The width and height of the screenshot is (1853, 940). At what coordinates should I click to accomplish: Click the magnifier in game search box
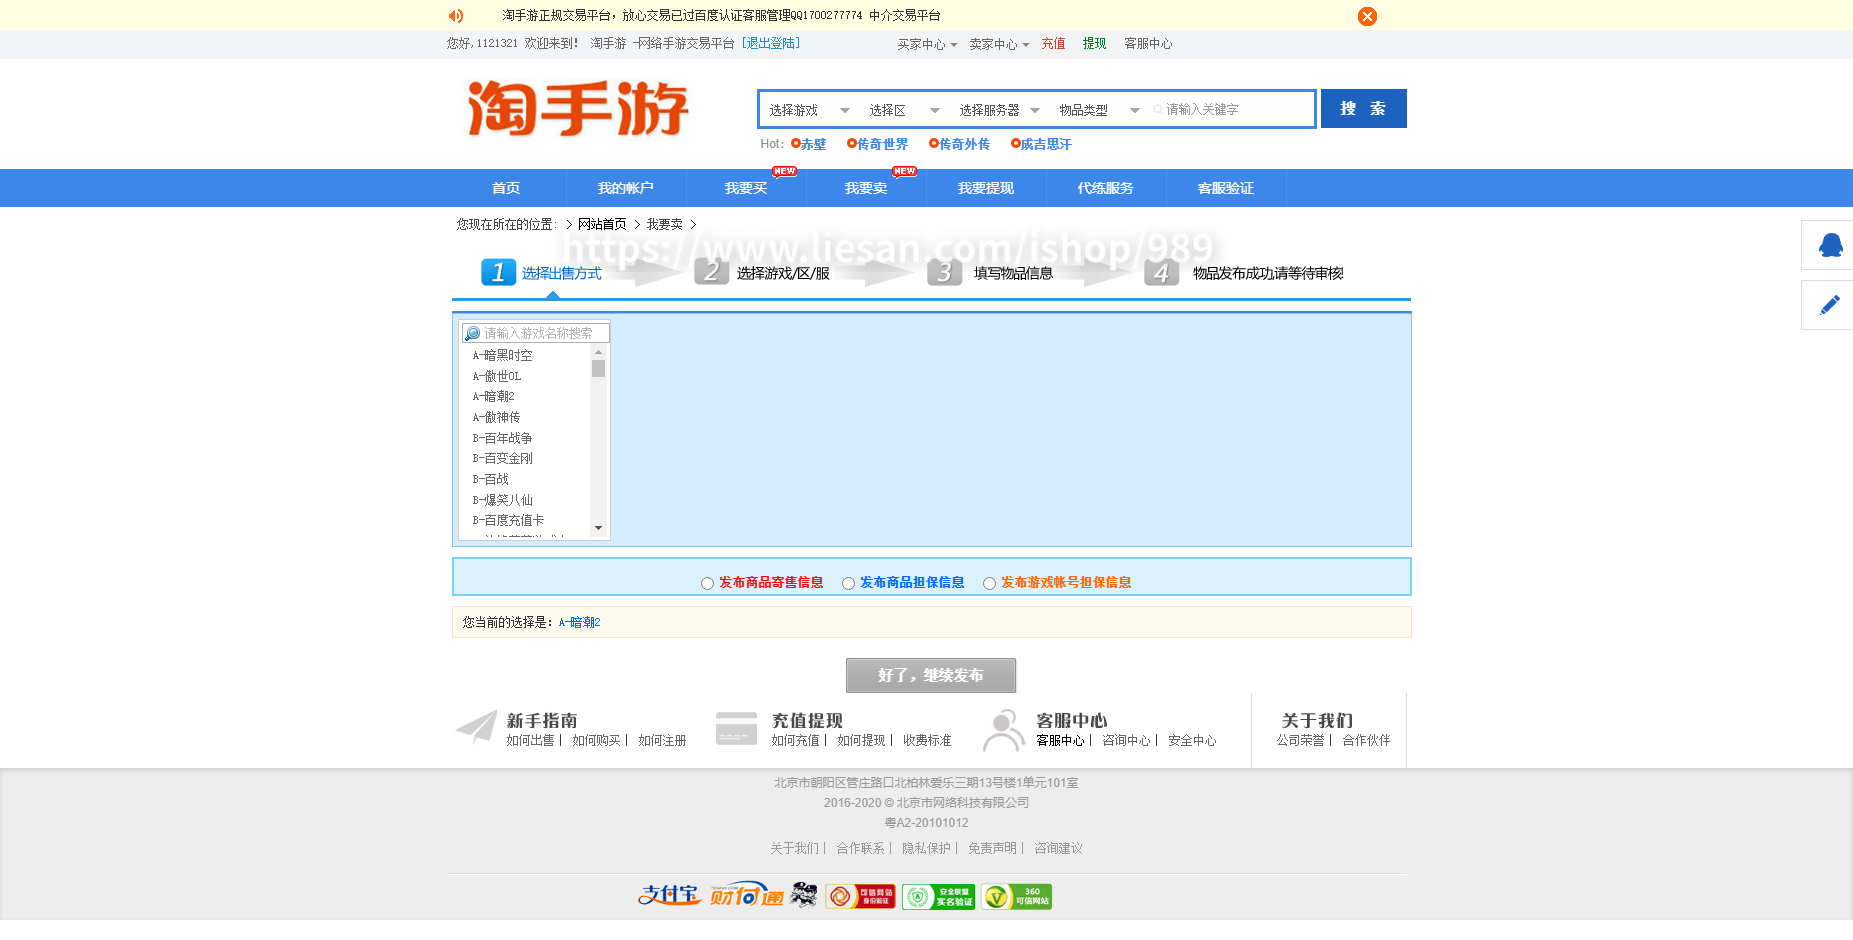(473, 333)
